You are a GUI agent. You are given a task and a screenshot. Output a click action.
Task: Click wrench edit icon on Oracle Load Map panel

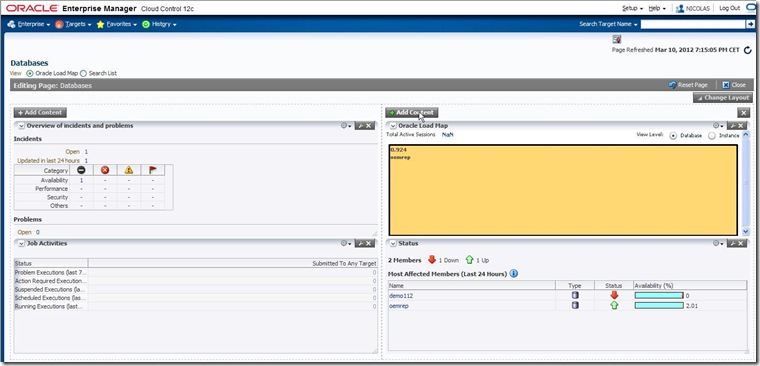coord(732,126)
